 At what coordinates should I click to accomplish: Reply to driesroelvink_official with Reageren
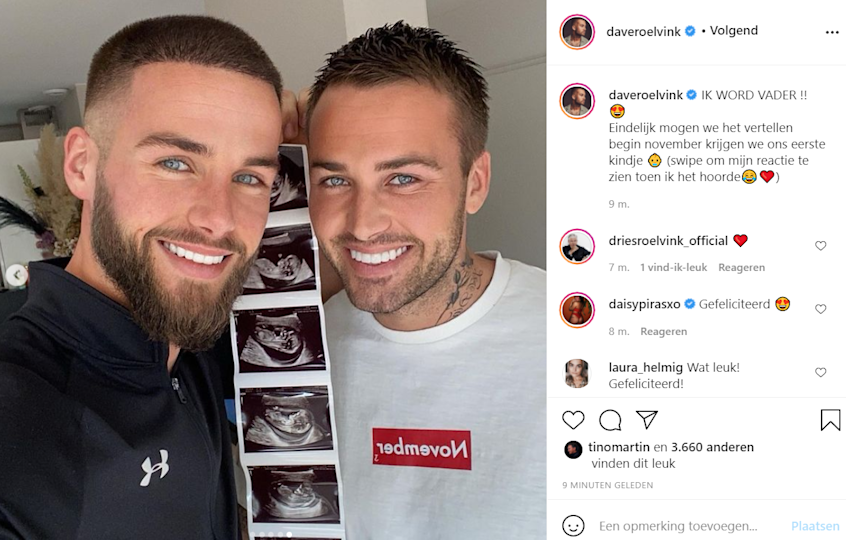point(741,268)
